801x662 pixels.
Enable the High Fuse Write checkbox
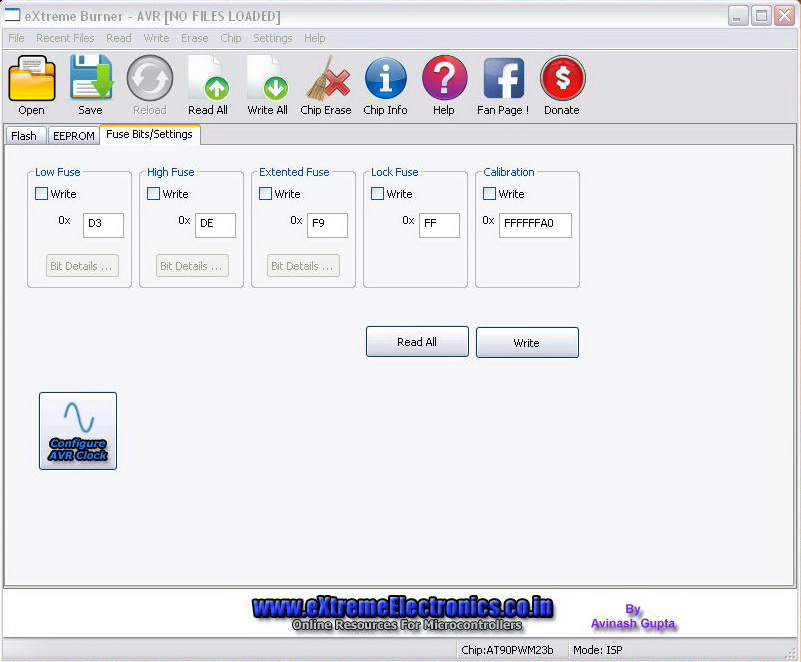click(153, 194)
